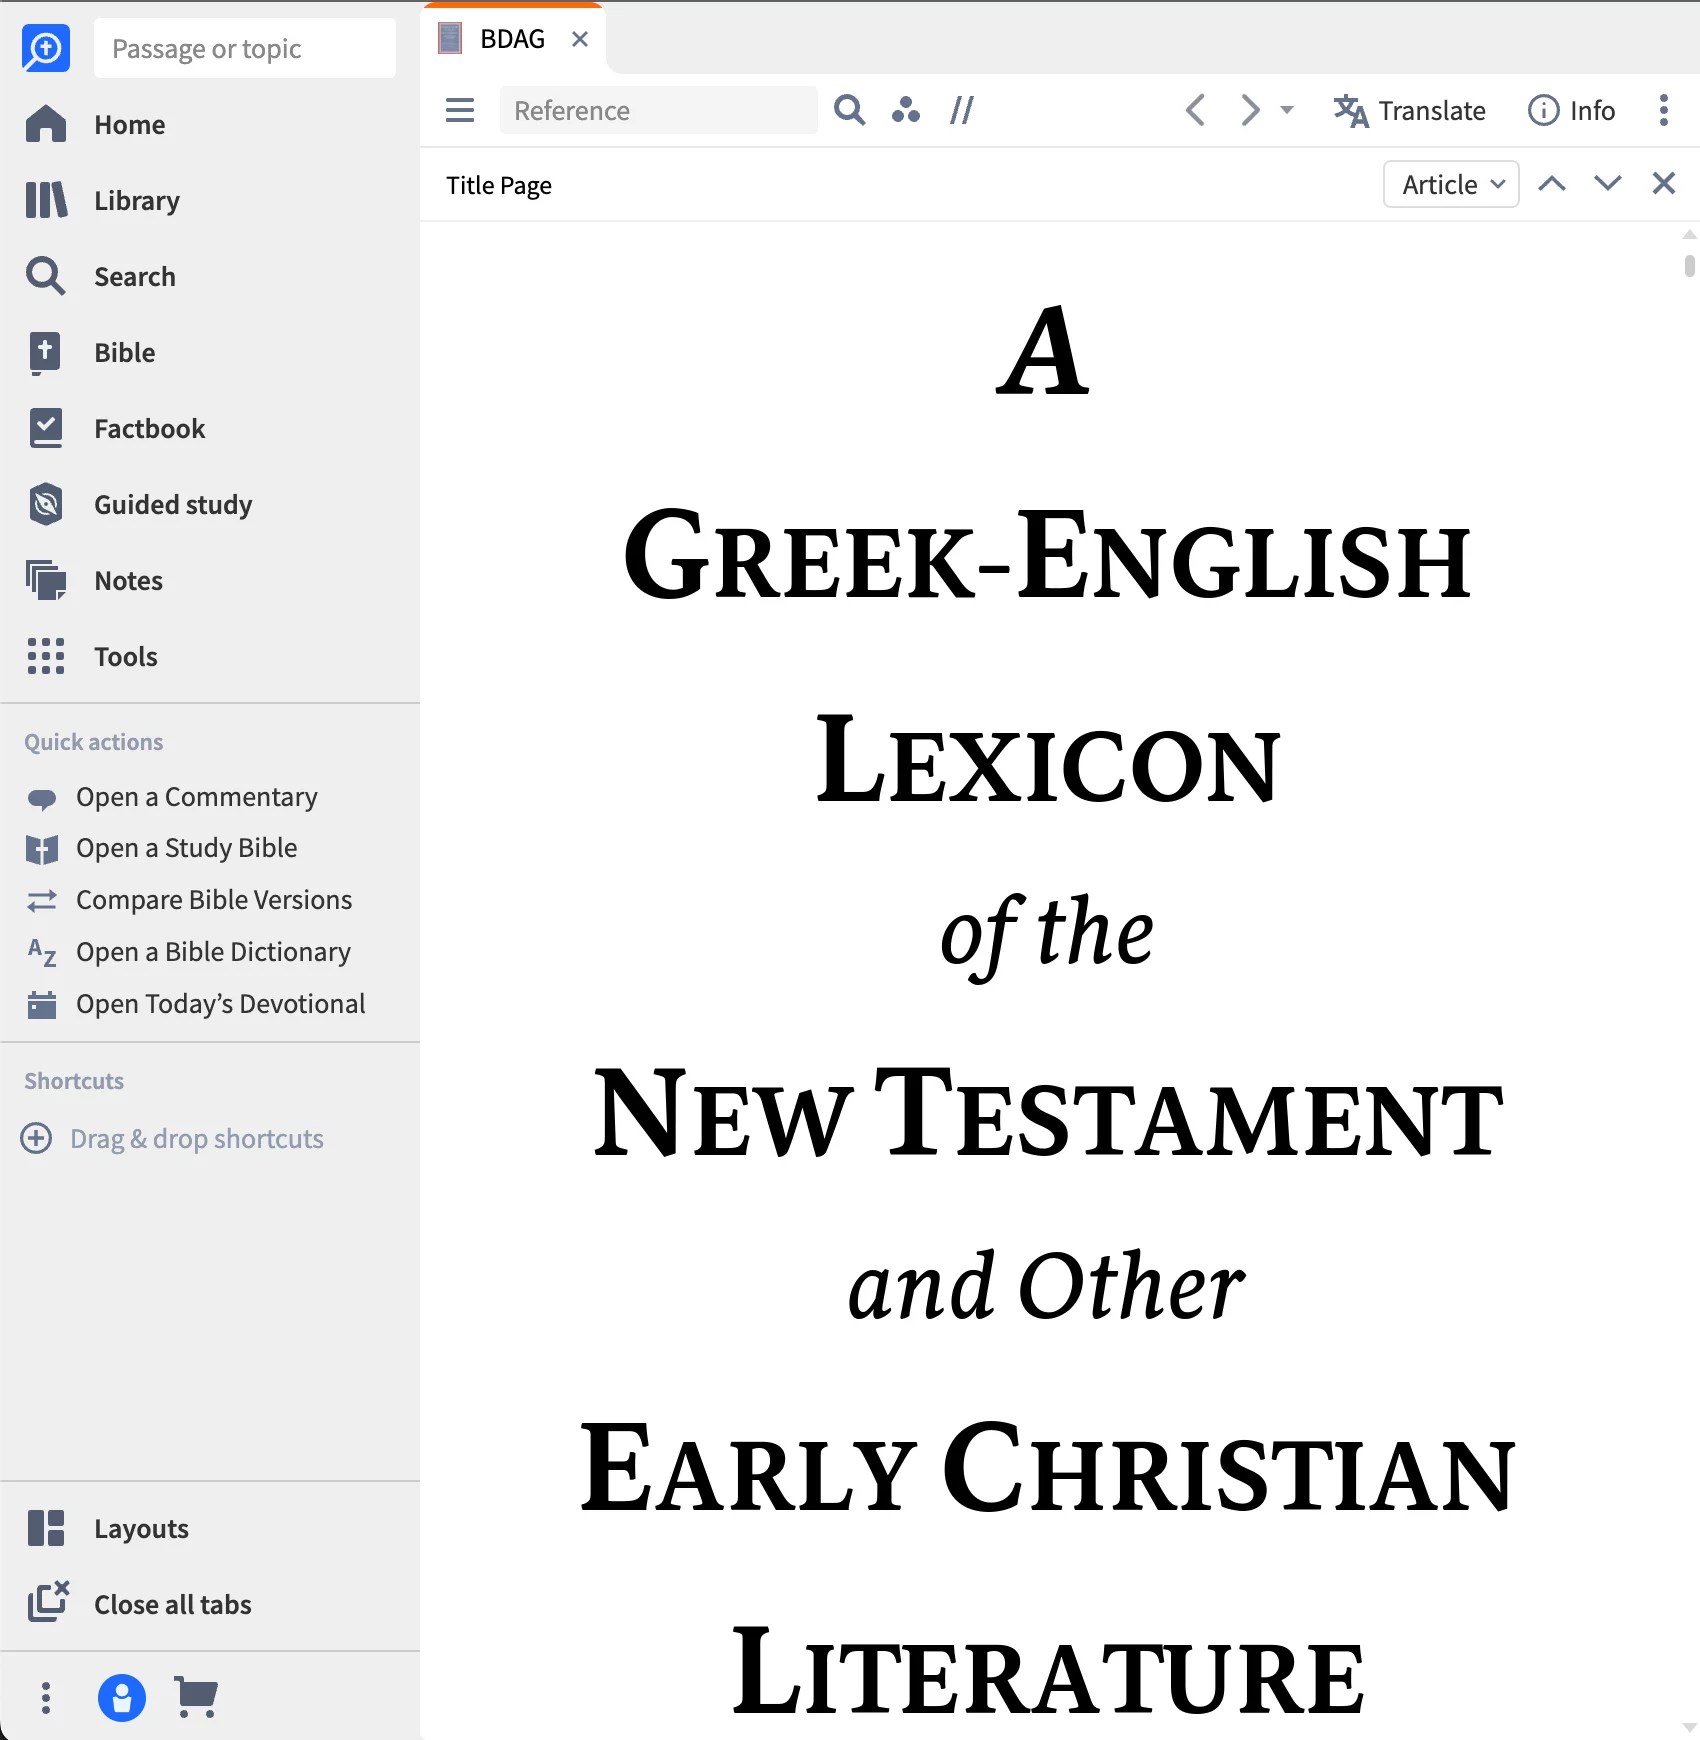Open the panel hamburger menu
1700x1740 pixels.
[x=459, y=110]
